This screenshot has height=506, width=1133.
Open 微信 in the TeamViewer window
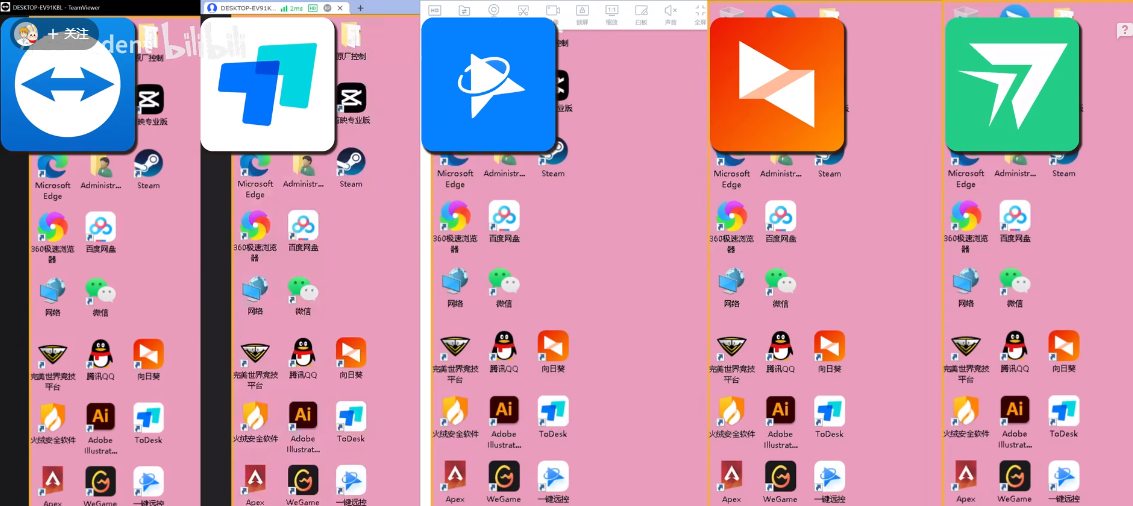(100, 298)
